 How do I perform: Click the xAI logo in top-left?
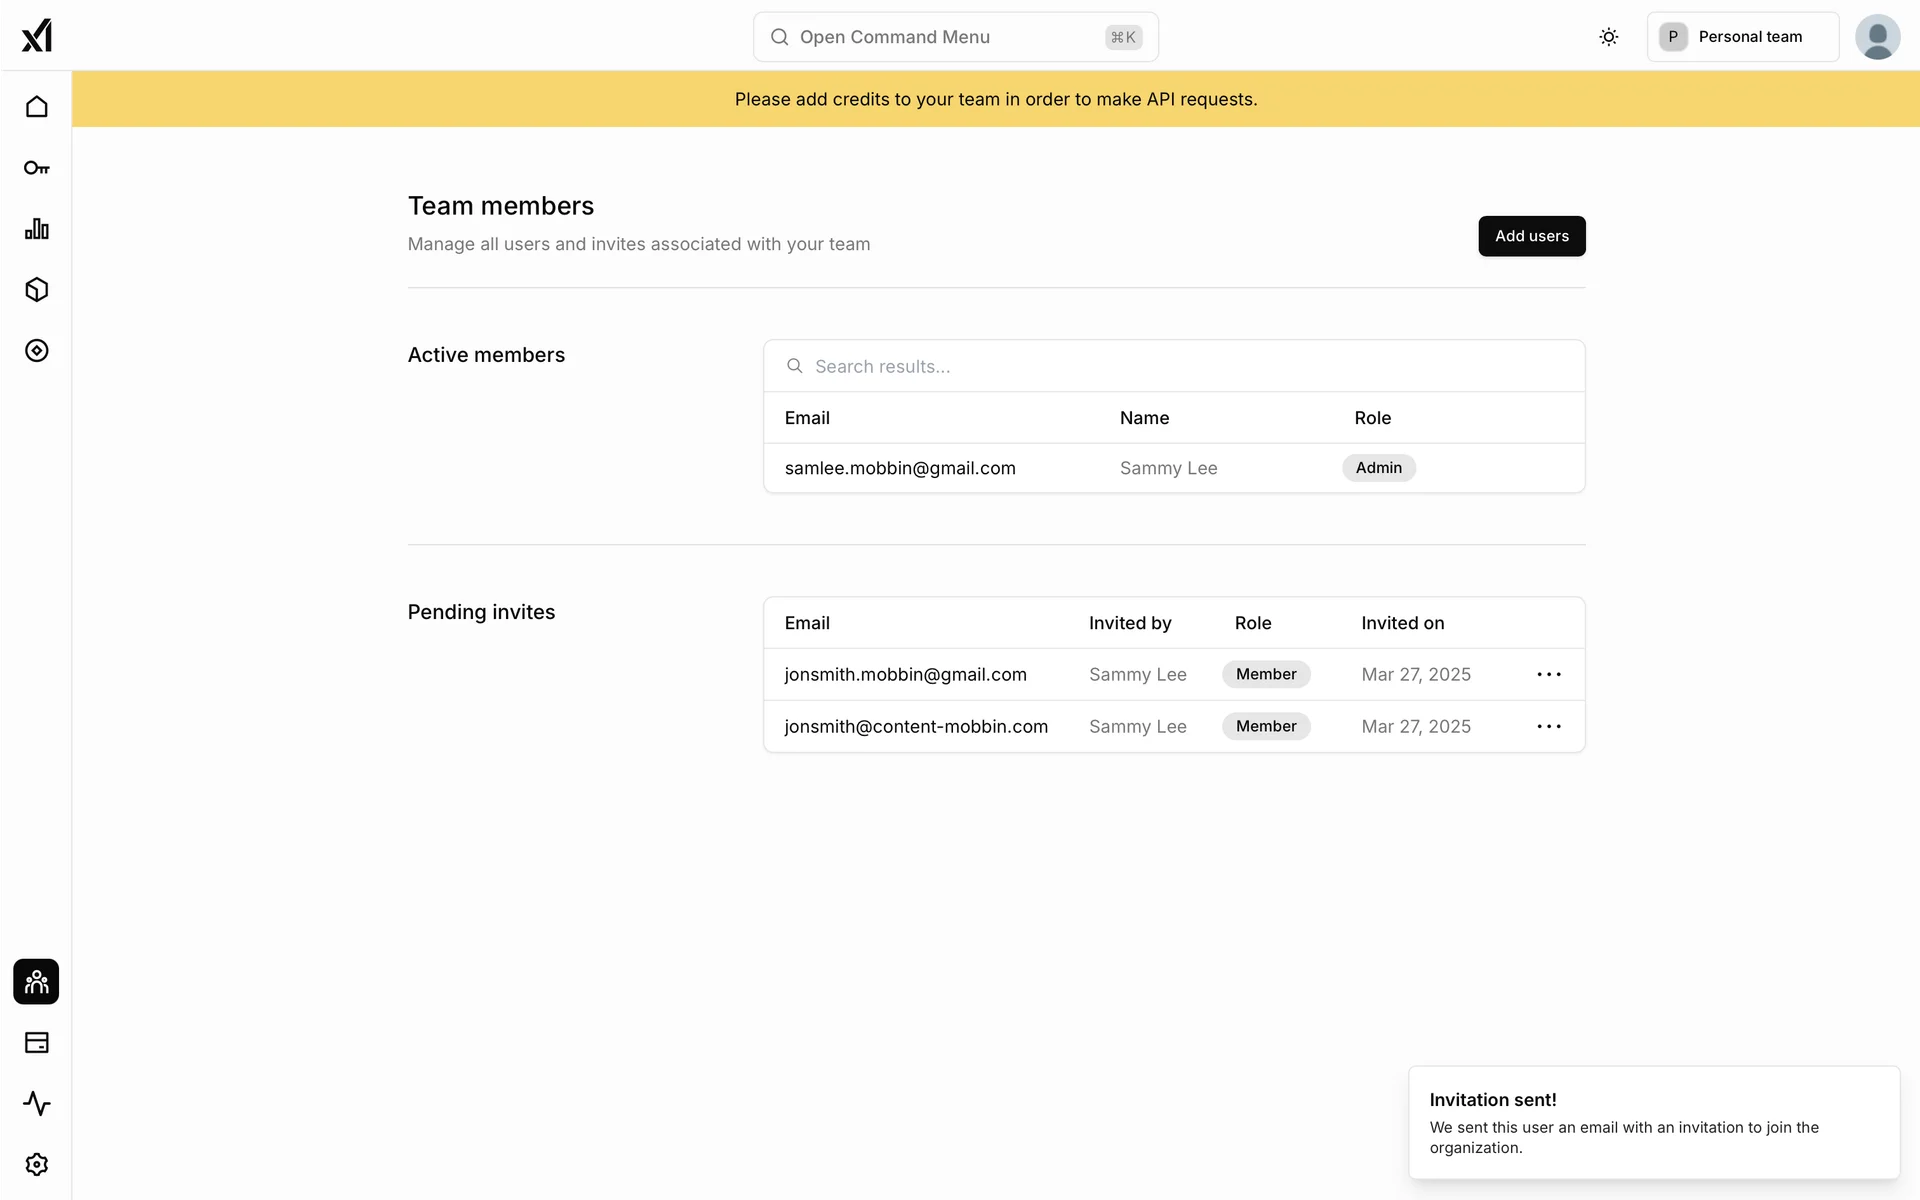(x=37, y=36)
